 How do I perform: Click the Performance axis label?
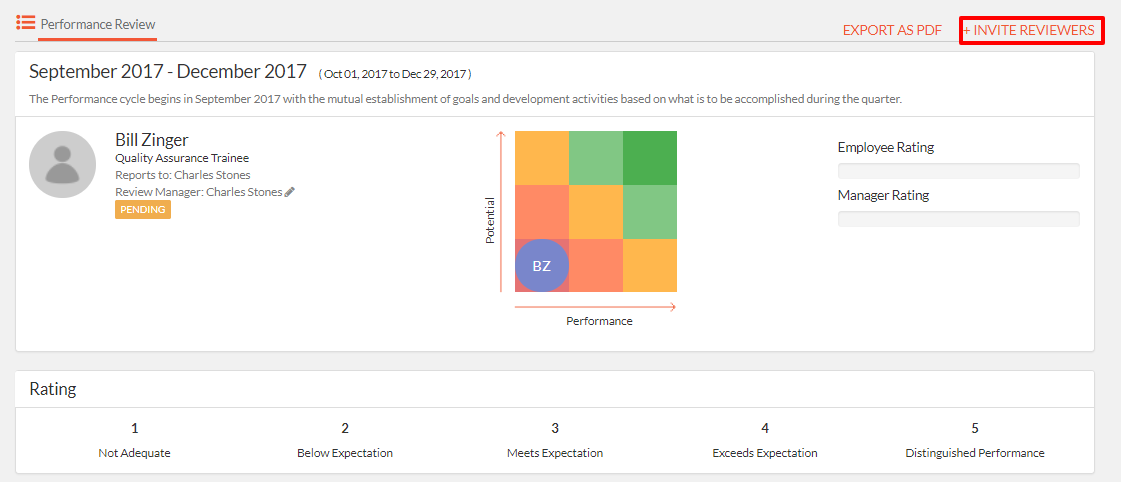tap(599, 321)
